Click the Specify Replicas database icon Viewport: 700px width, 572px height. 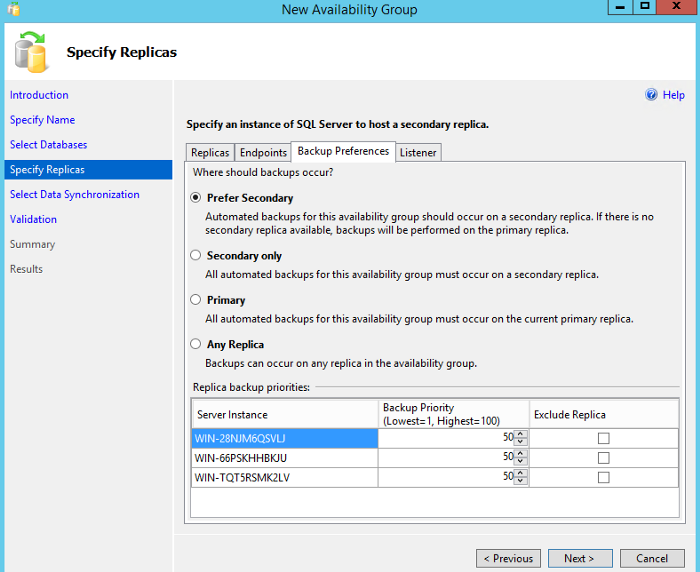click(30, 52)
